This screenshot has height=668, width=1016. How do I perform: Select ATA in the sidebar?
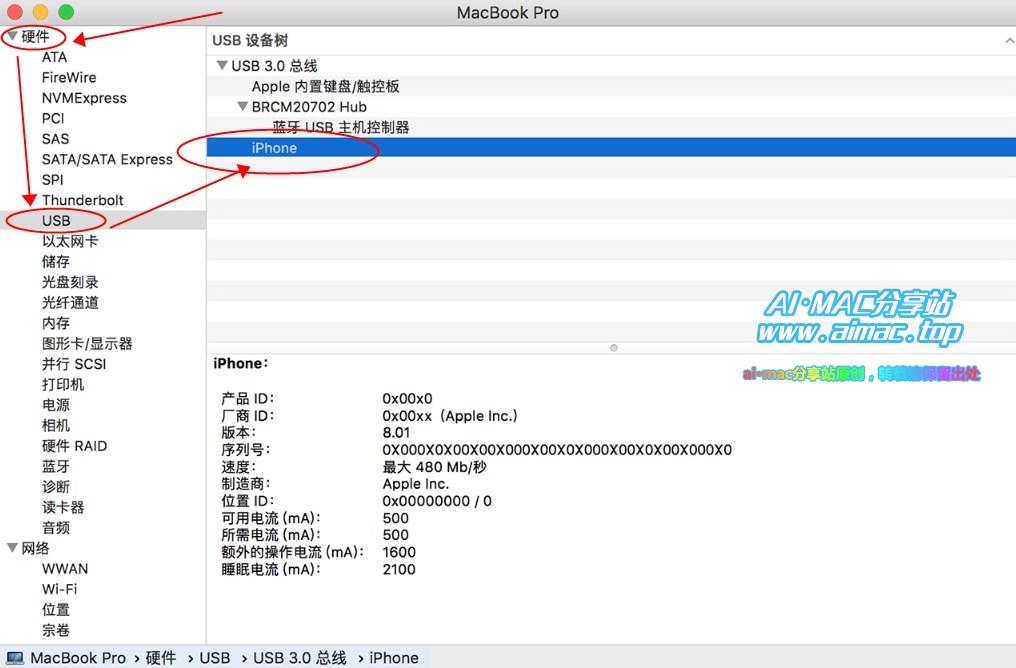[54, 57]
